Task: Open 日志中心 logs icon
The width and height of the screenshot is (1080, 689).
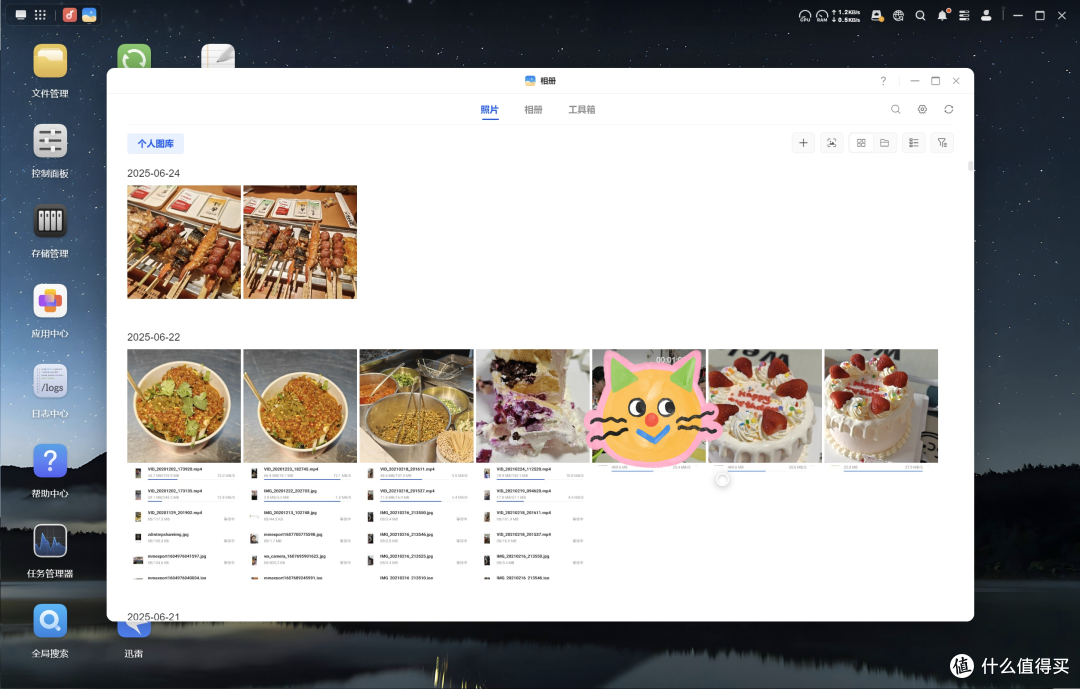Action: tap(50, 381)
